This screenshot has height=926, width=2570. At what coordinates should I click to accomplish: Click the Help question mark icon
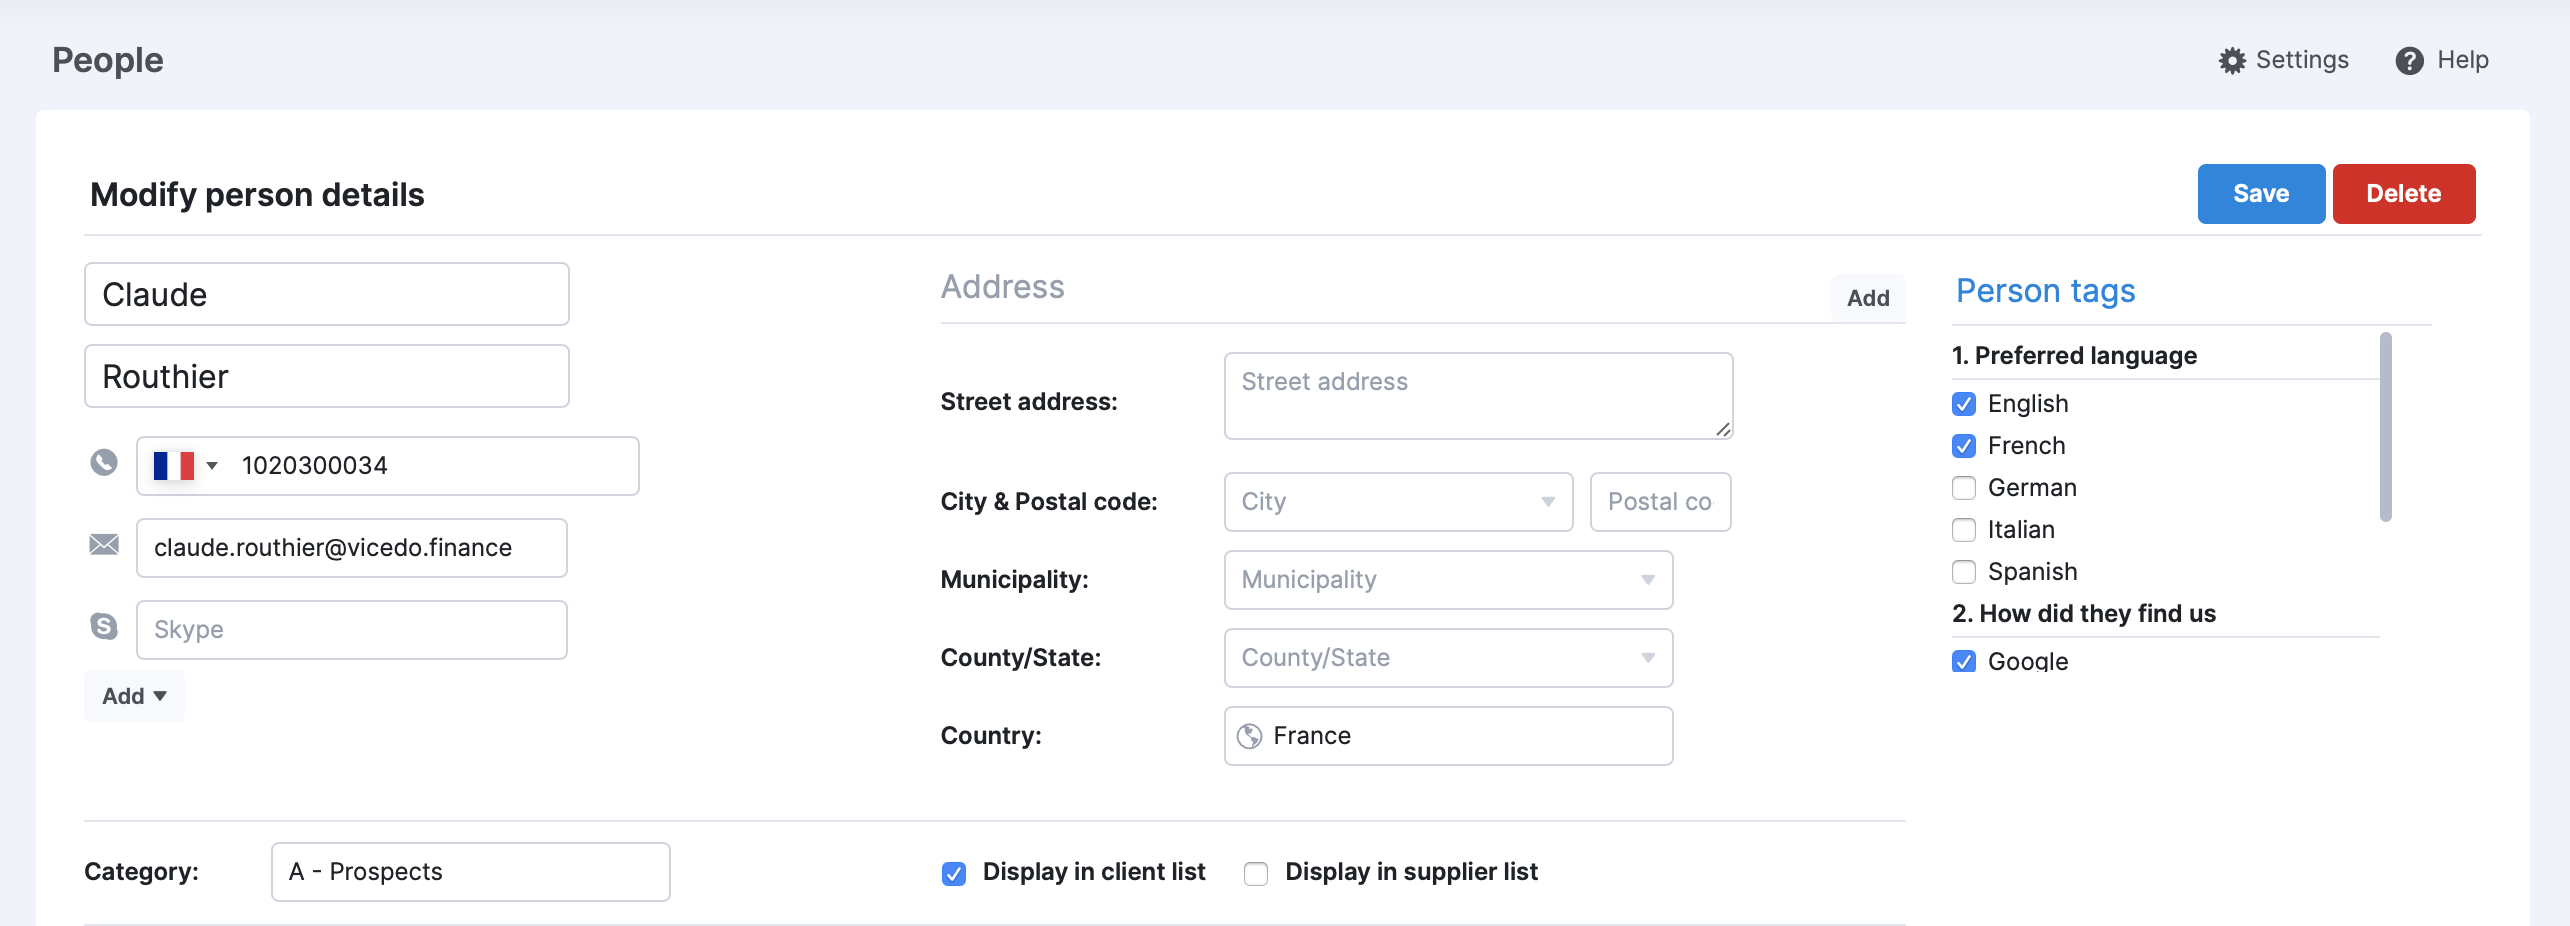point(2409,61)
